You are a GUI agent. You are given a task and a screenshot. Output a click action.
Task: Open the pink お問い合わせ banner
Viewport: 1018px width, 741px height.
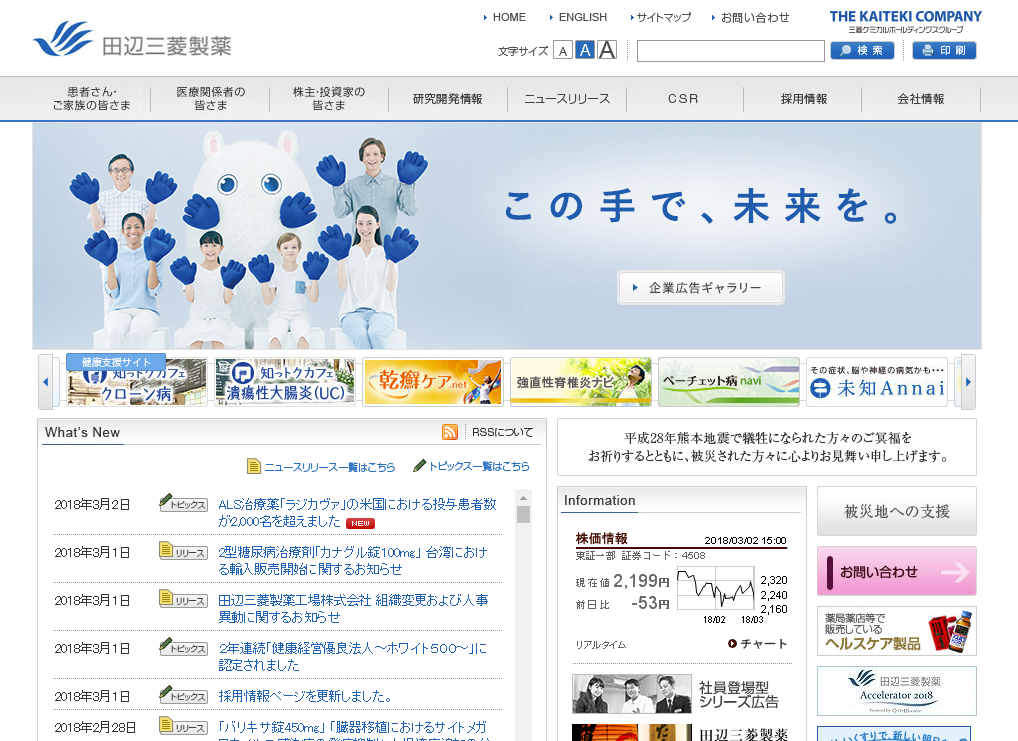[897, 571]
